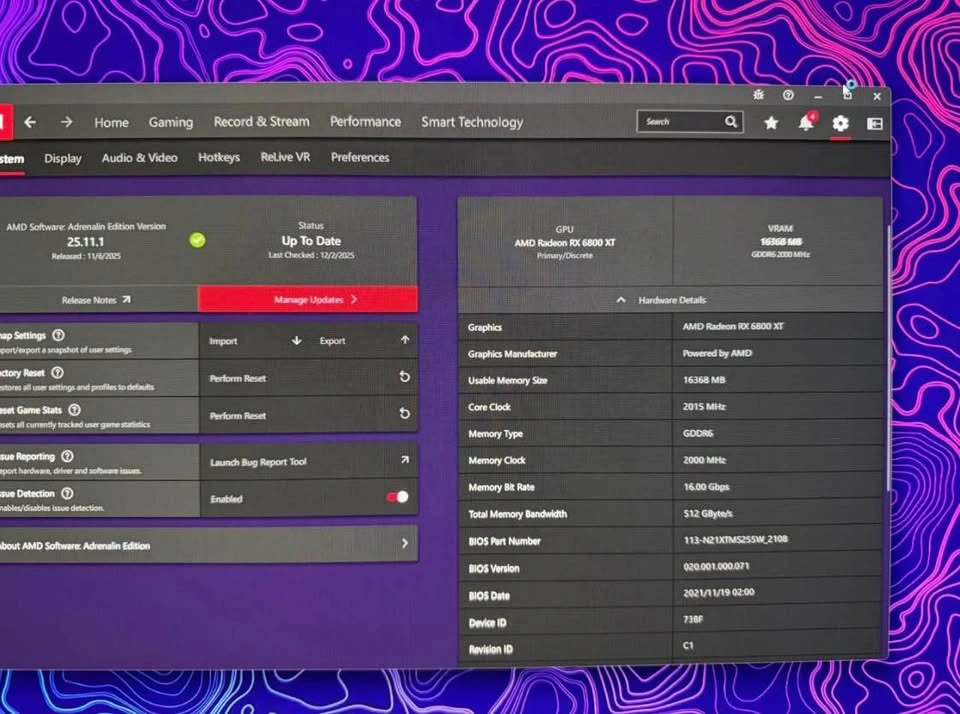Click BIOS Date value 2021/11/19 02:00

(x=719, y=593)
